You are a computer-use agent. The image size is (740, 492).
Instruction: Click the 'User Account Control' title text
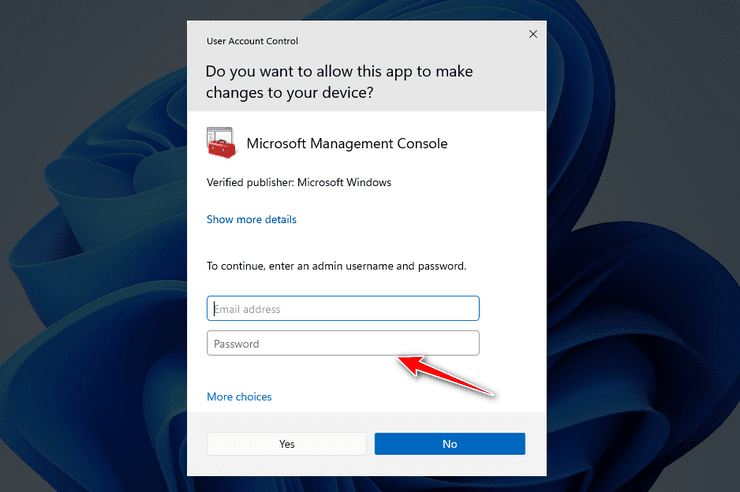(252, 41)
